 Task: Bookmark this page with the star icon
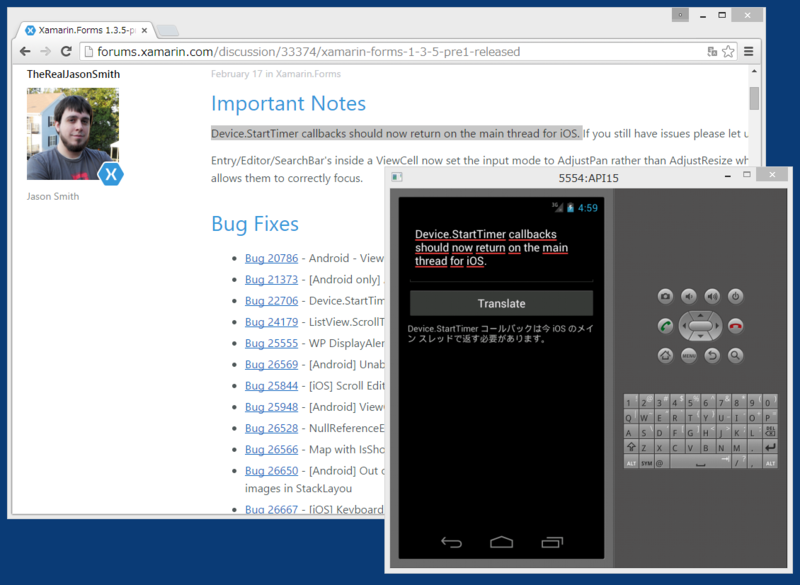click(729, 52)
